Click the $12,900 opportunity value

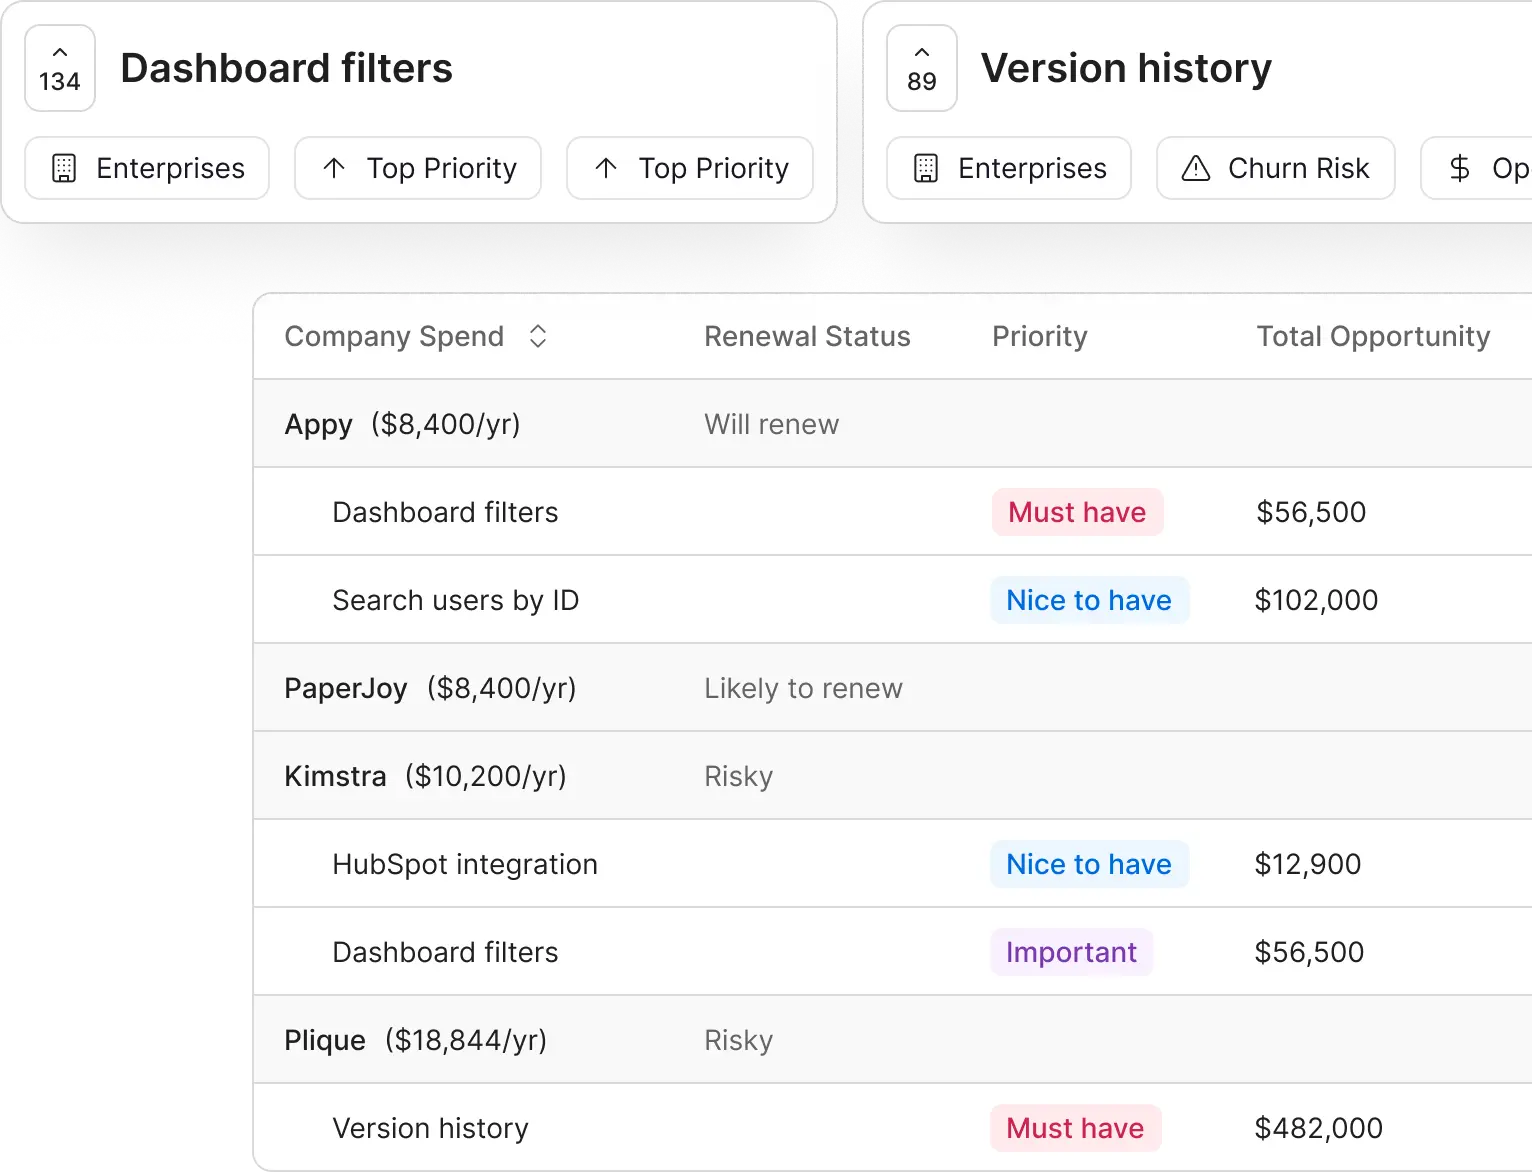1308,864
